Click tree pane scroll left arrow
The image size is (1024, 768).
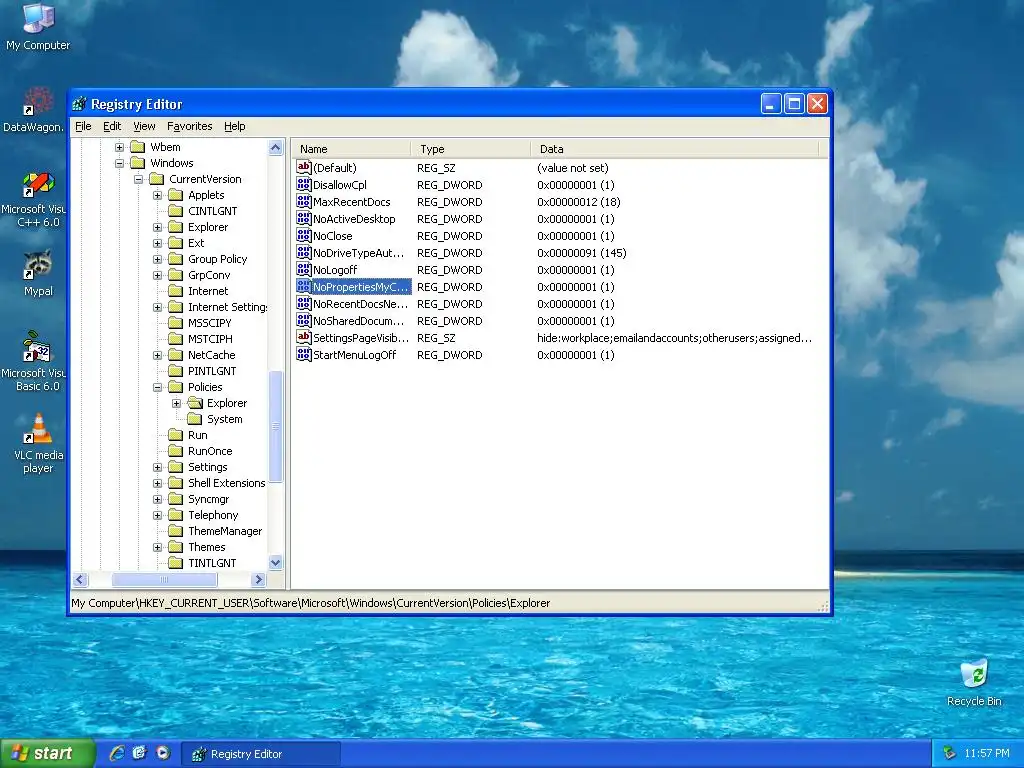[x=80, y=579]
